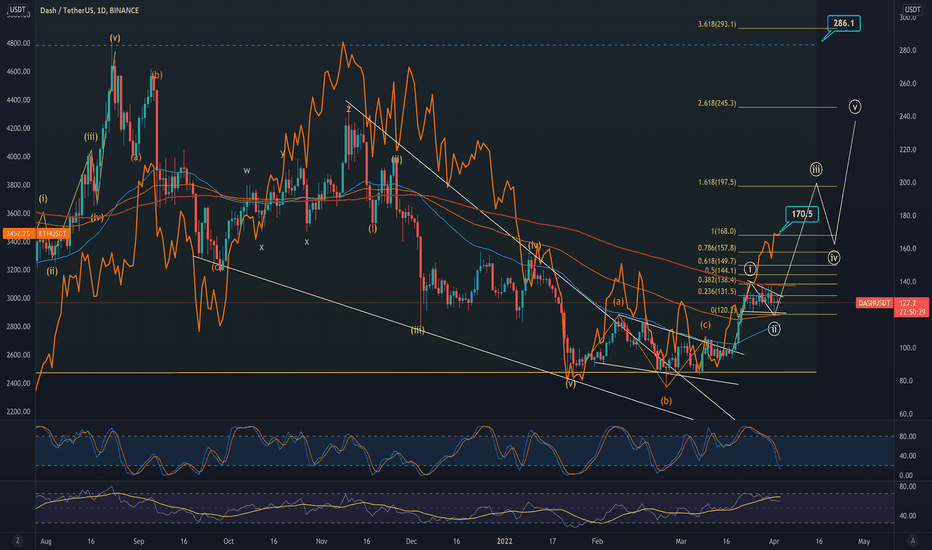Click the 2200.00 value on left price scale
Image resolution: width=932 pixels, height=550 pixels.
pyautogui.click(x=18, y=411)
